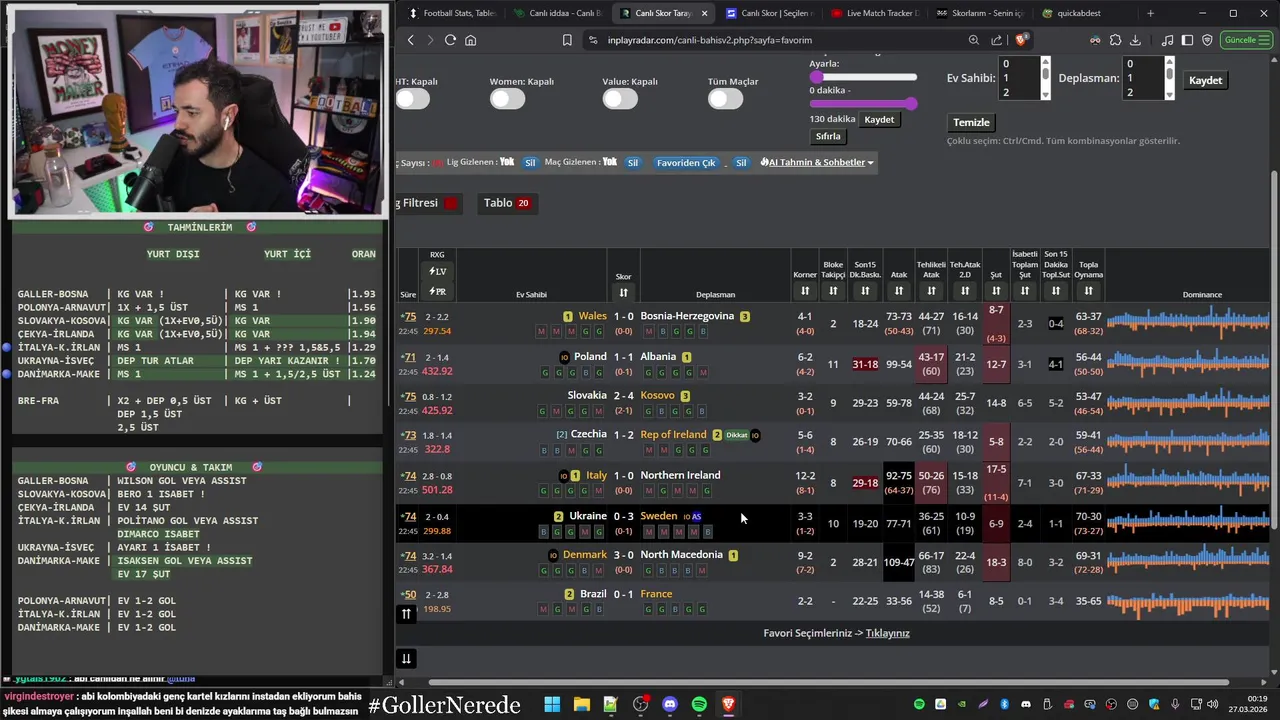1280x720 pixels.
Task: Click Kaydet next to Deplasman list
Action: click(1205, 80)
